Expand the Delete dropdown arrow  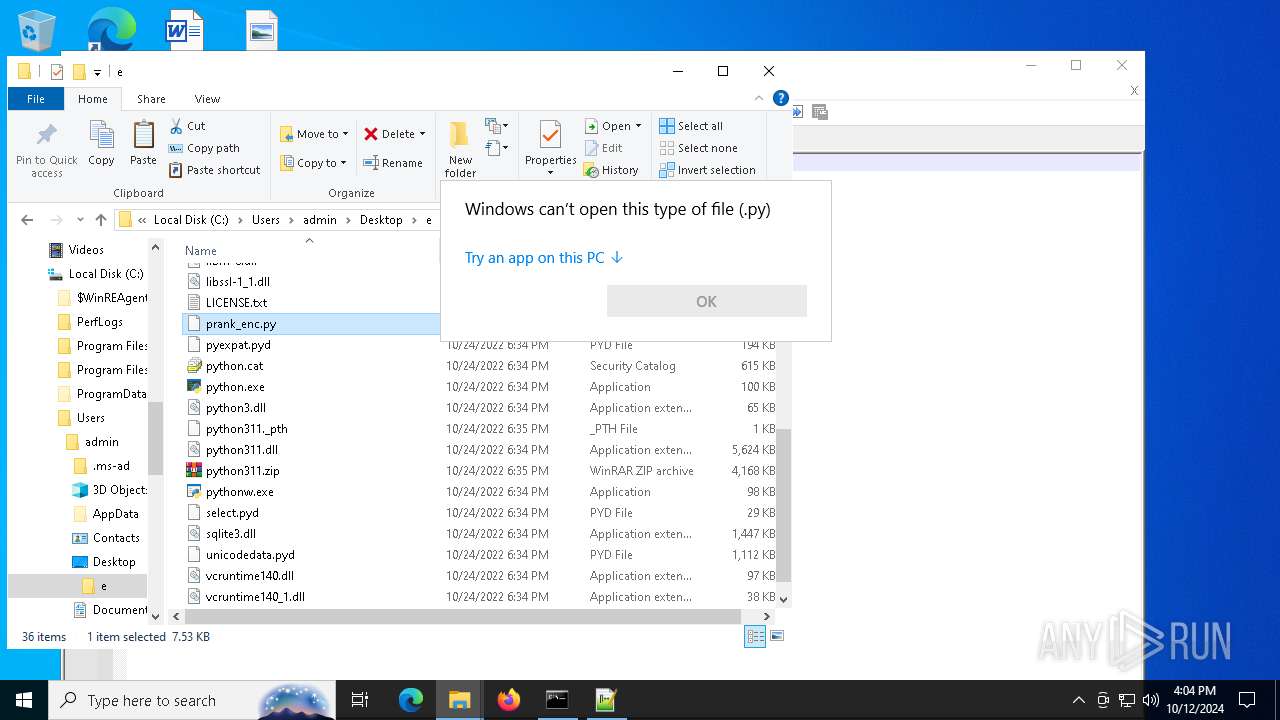tap(422, 134)
